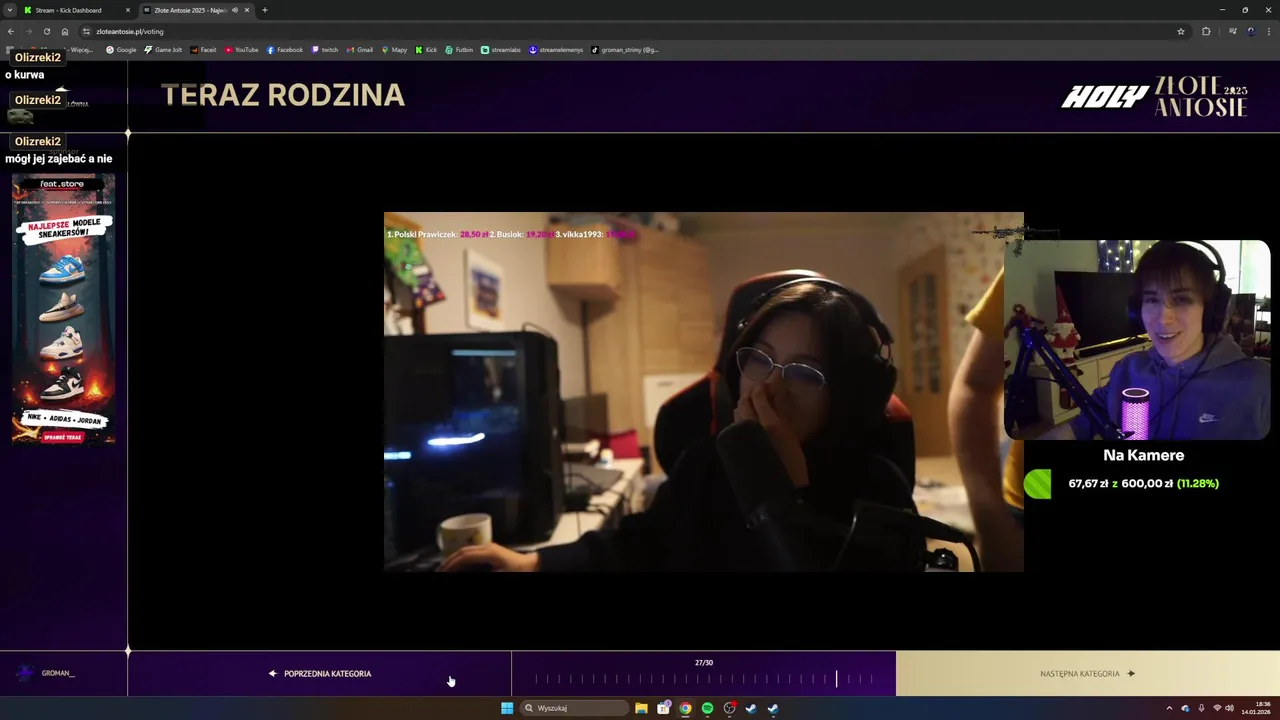Go to previous category (Poprzednia kategoria)
The width and height of the screenshot is (1280, 720).
[319, 674]
